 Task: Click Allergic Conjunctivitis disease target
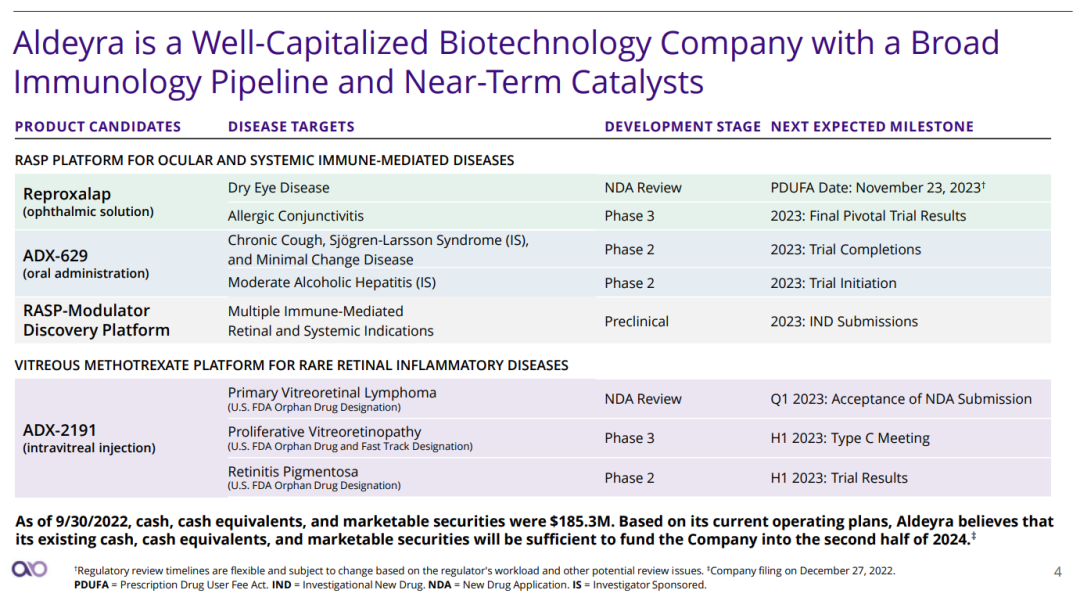[295, 216]
